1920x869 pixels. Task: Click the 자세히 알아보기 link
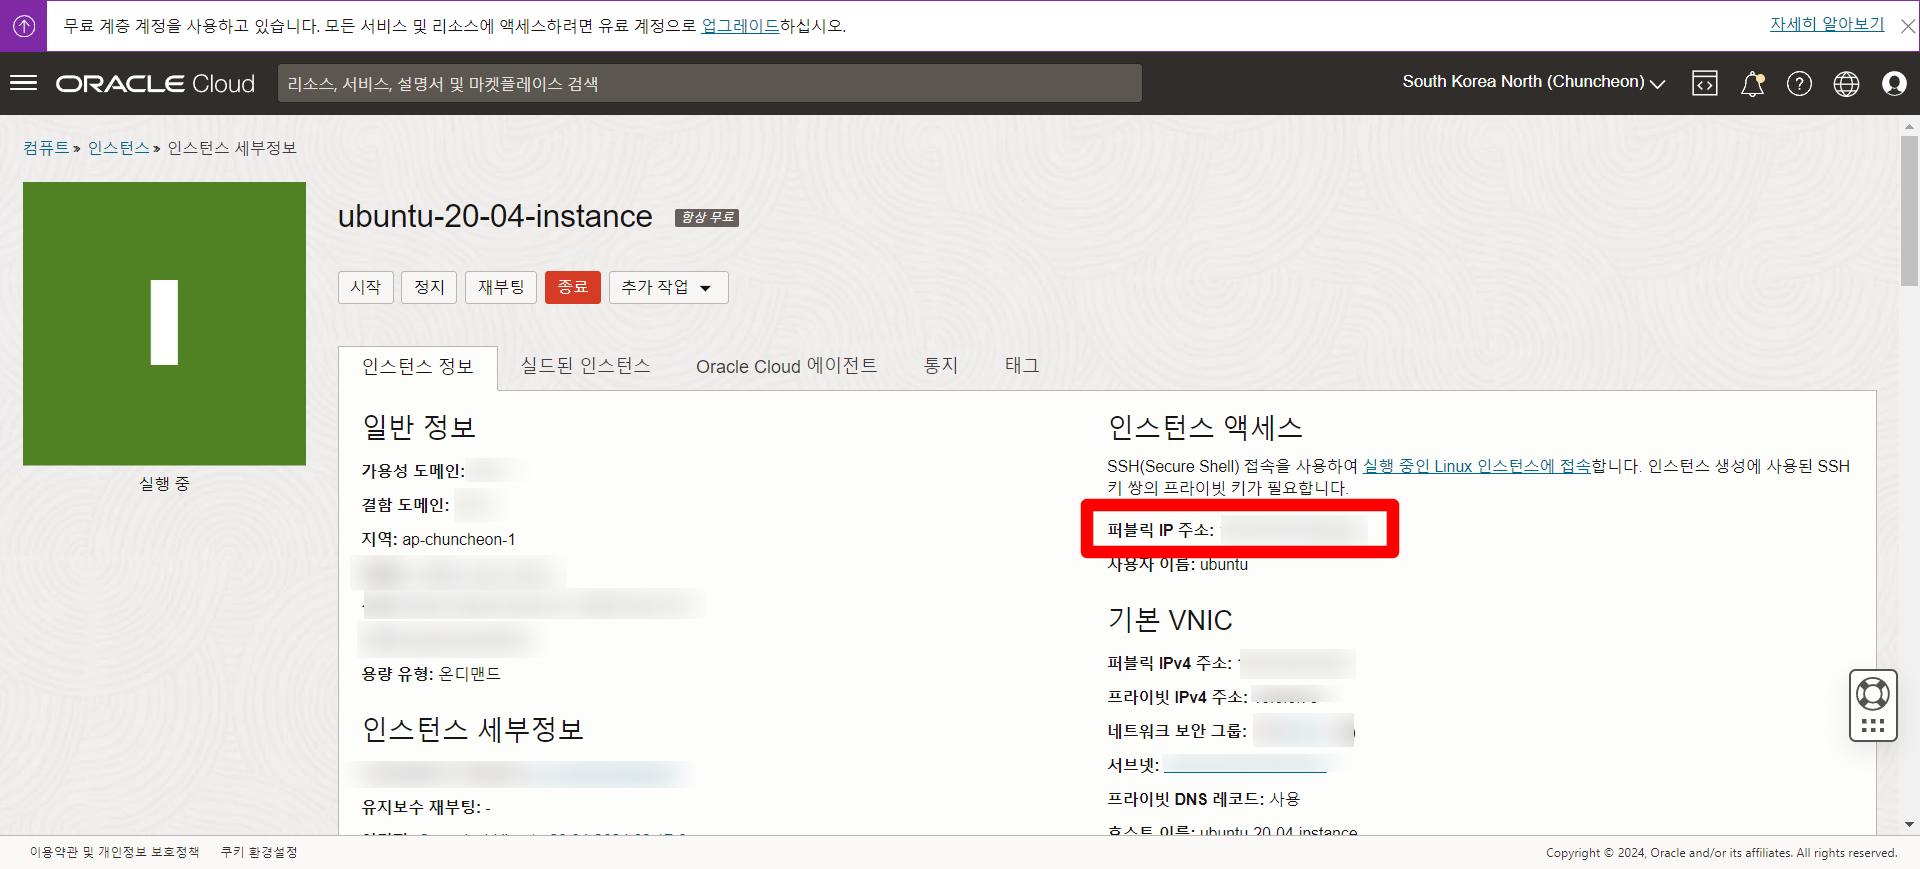coord(1827,24)
